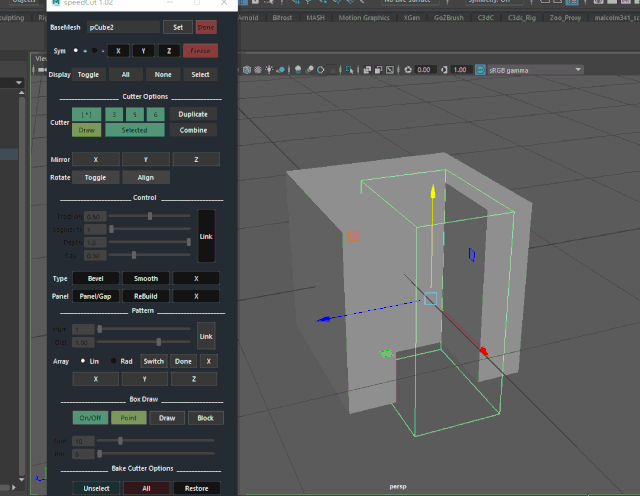The image size is (640, 496).
Task: Click the red X-axis move arrow
Action: [483, 351]
